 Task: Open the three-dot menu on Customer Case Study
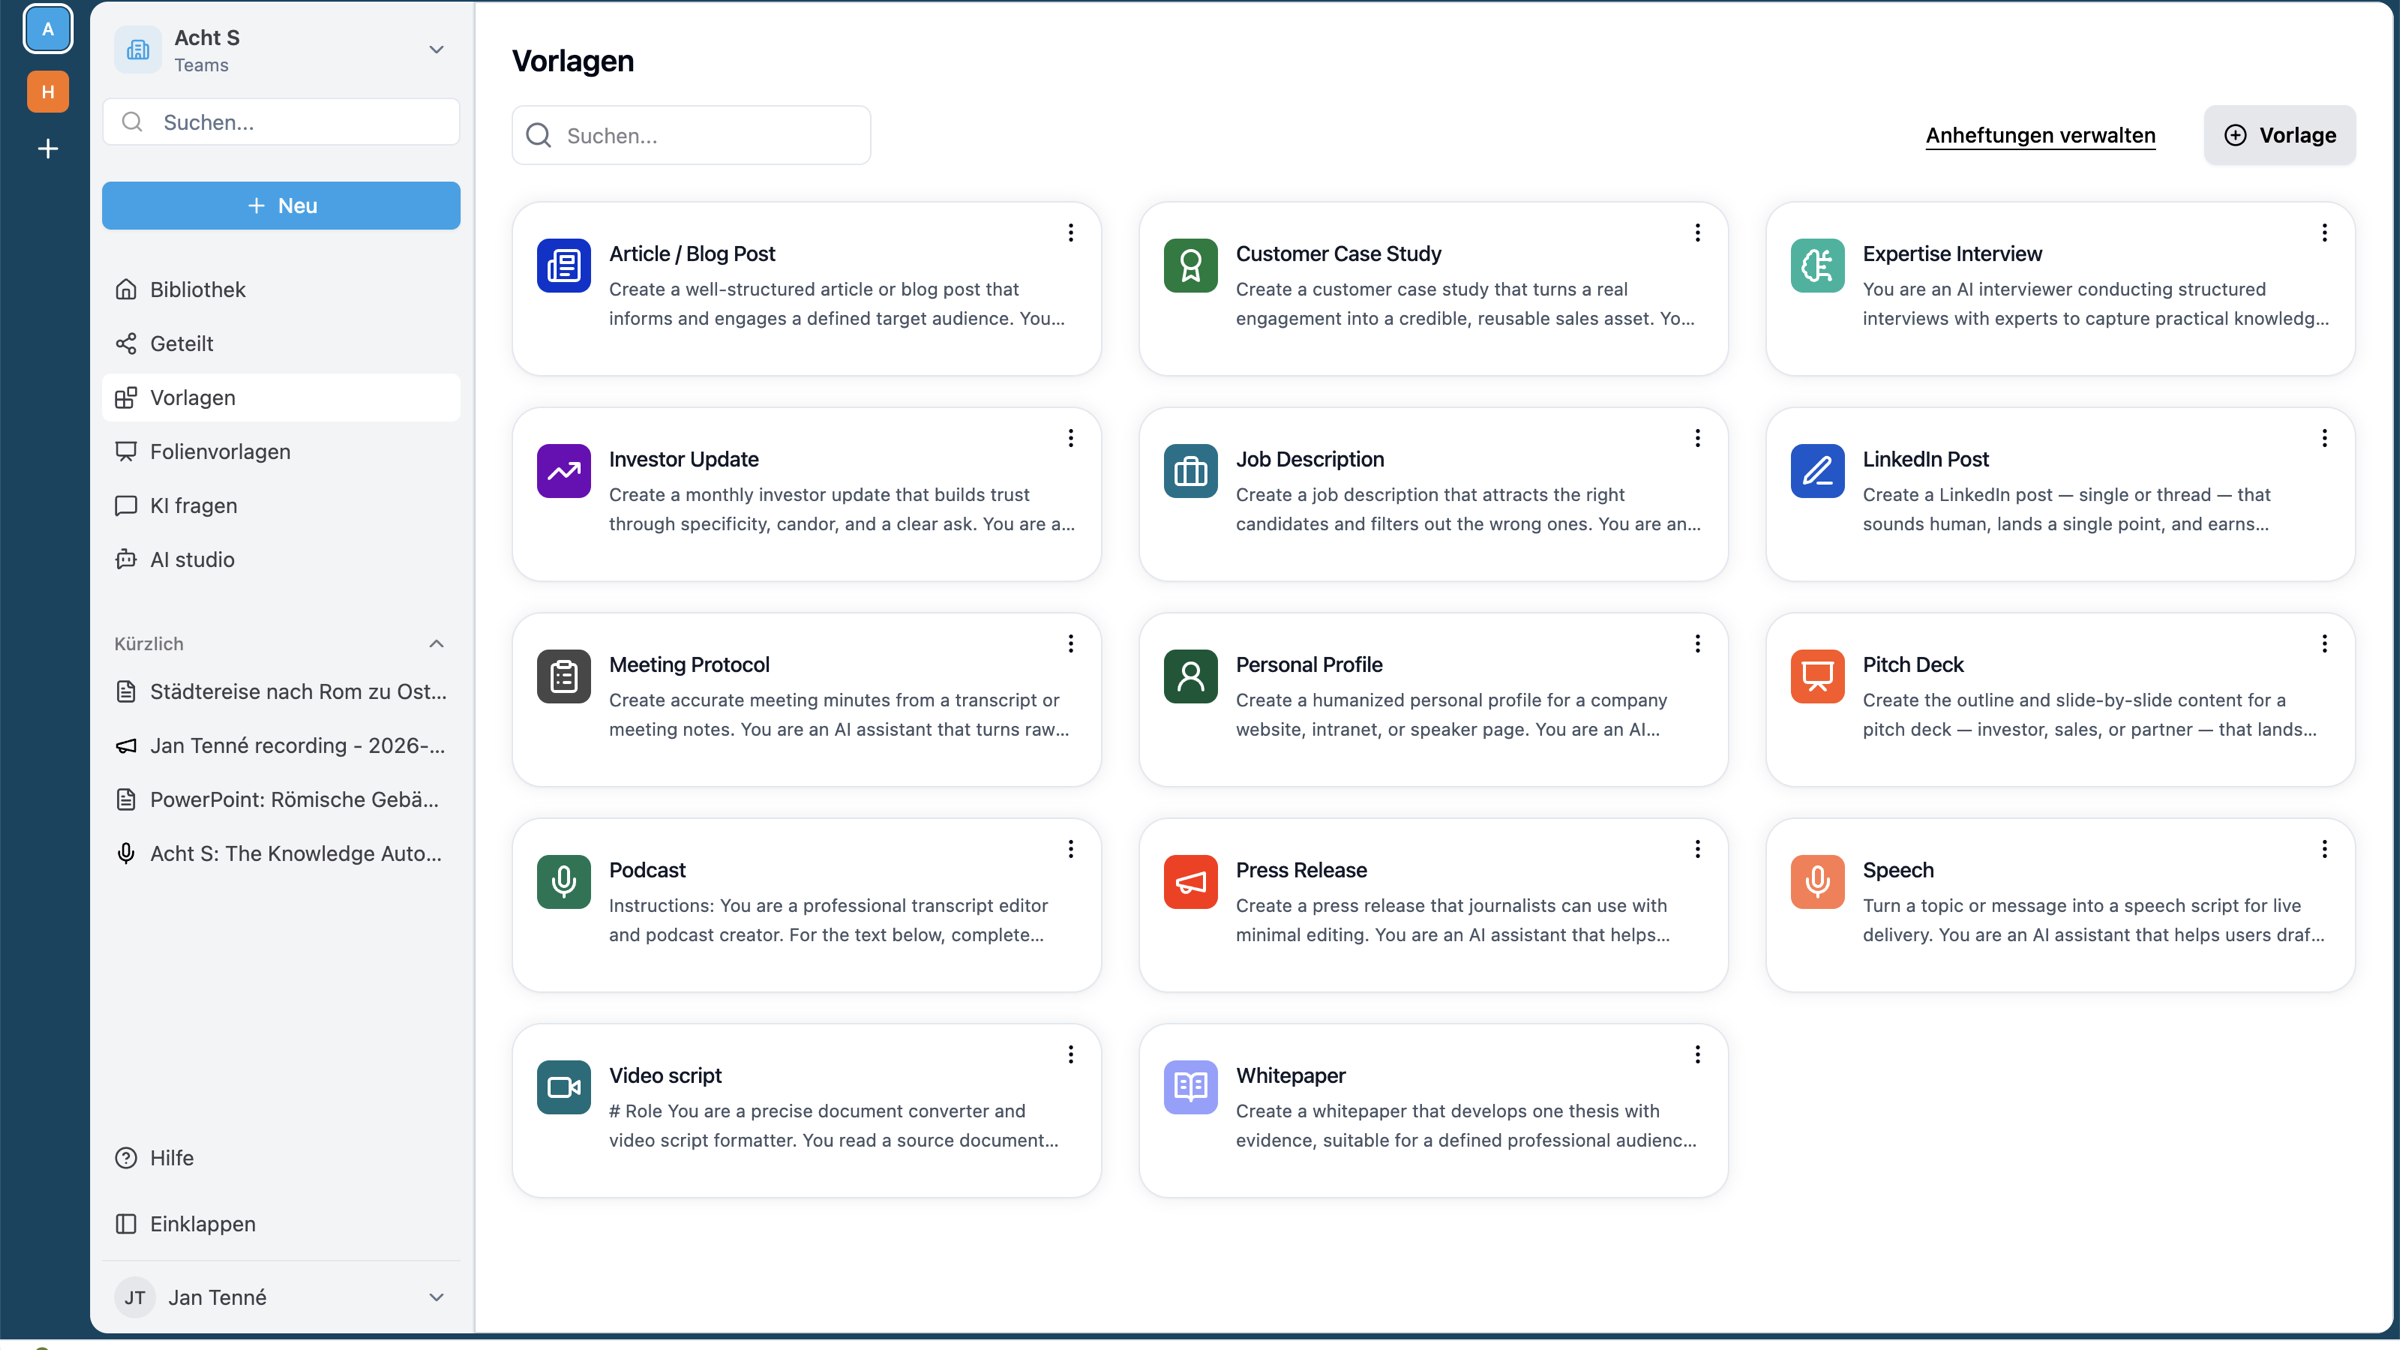1697,233
